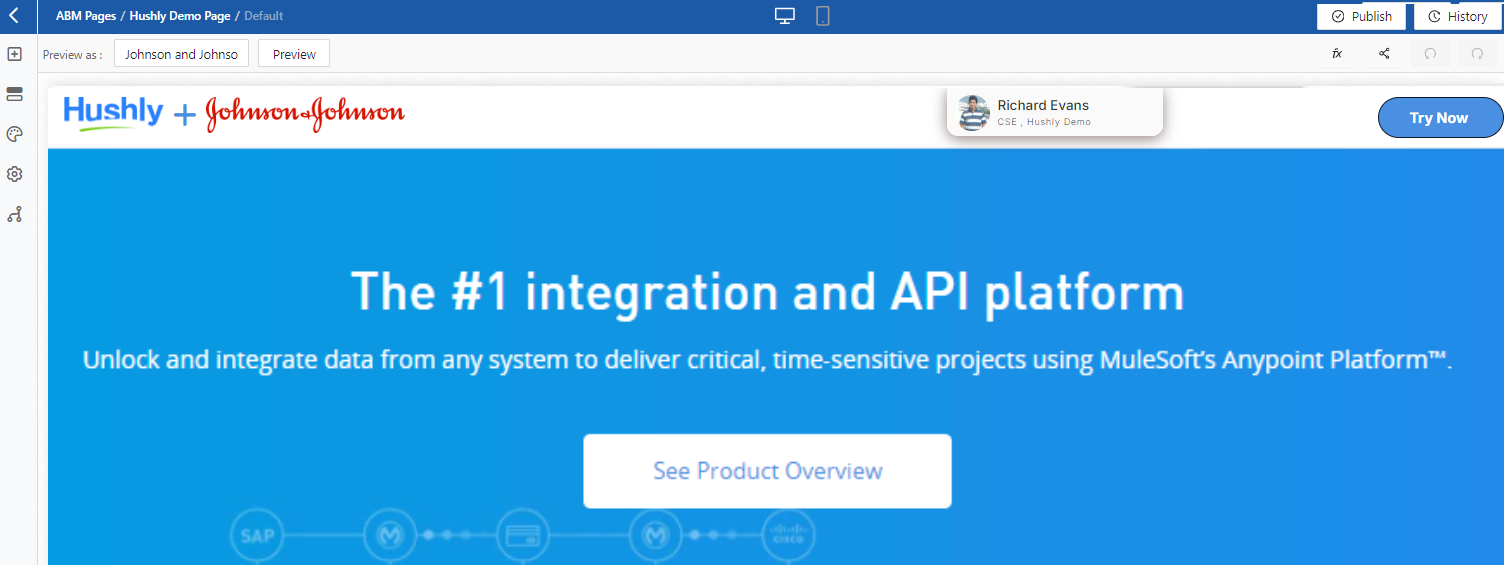Select the Default breadcrumb item

(264, 16)
